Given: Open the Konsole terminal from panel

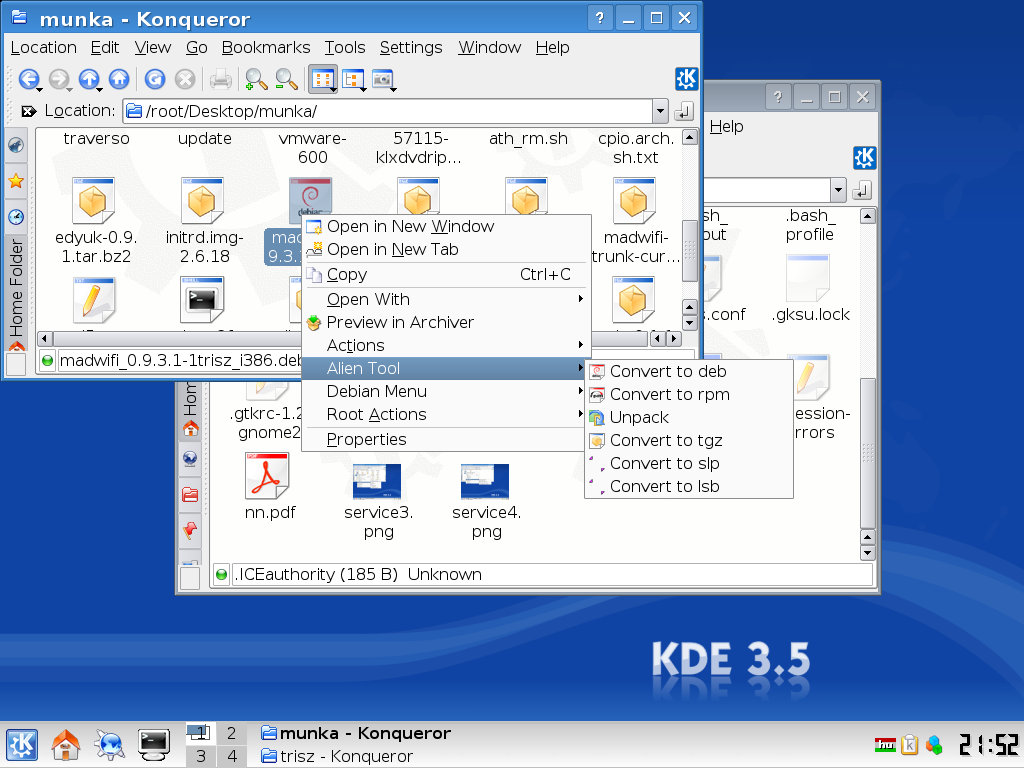Looking at the screenshot, I should pos(154,744).
